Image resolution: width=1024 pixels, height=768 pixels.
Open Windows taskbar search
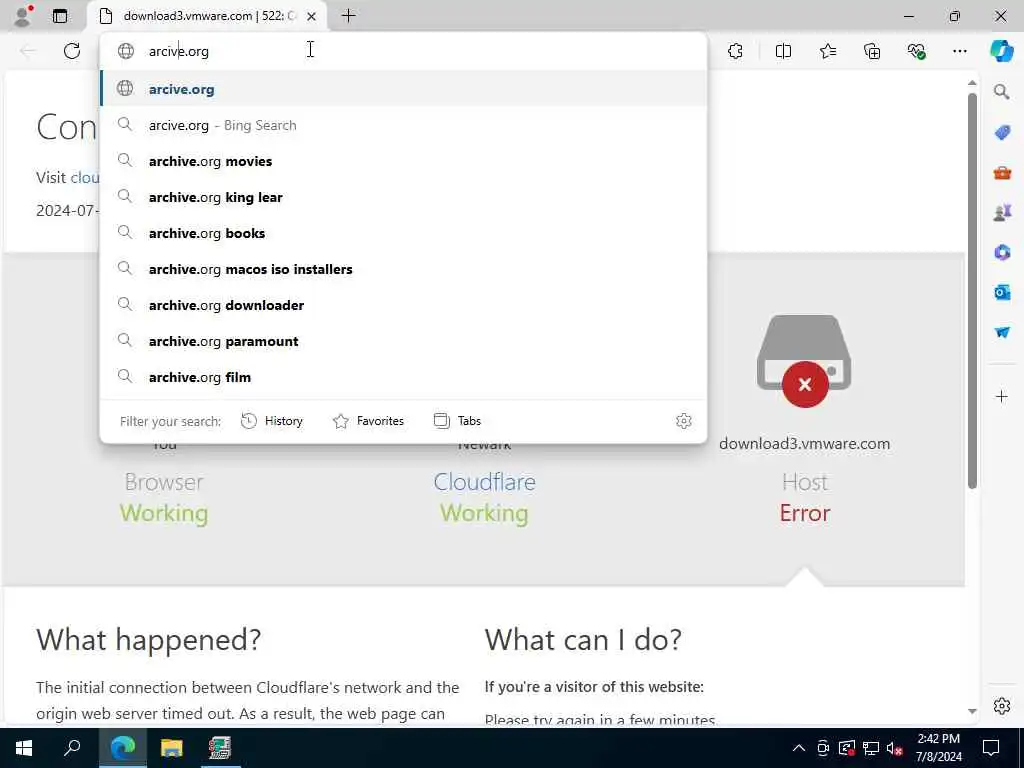coord(72,748)
